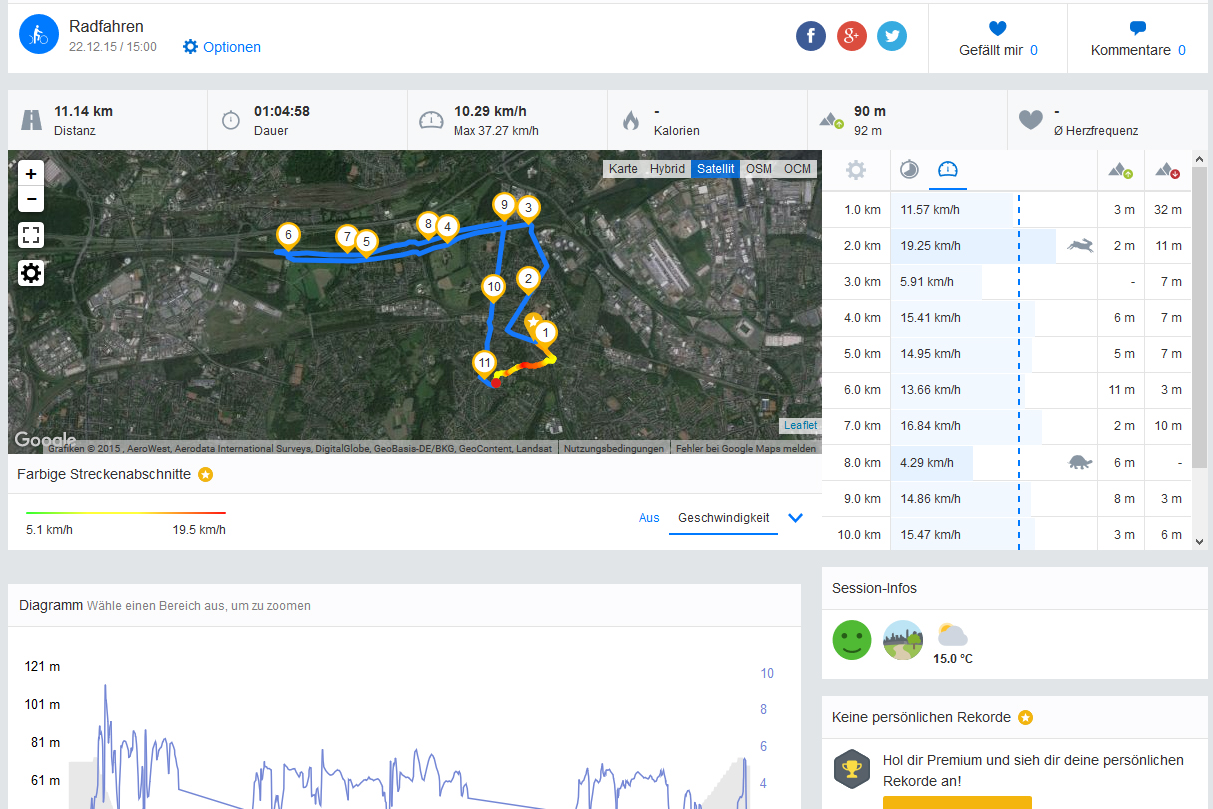Screen dimensions: 1213x809
Task: Switch map to Hybrid view
Action: click(667, 169)
